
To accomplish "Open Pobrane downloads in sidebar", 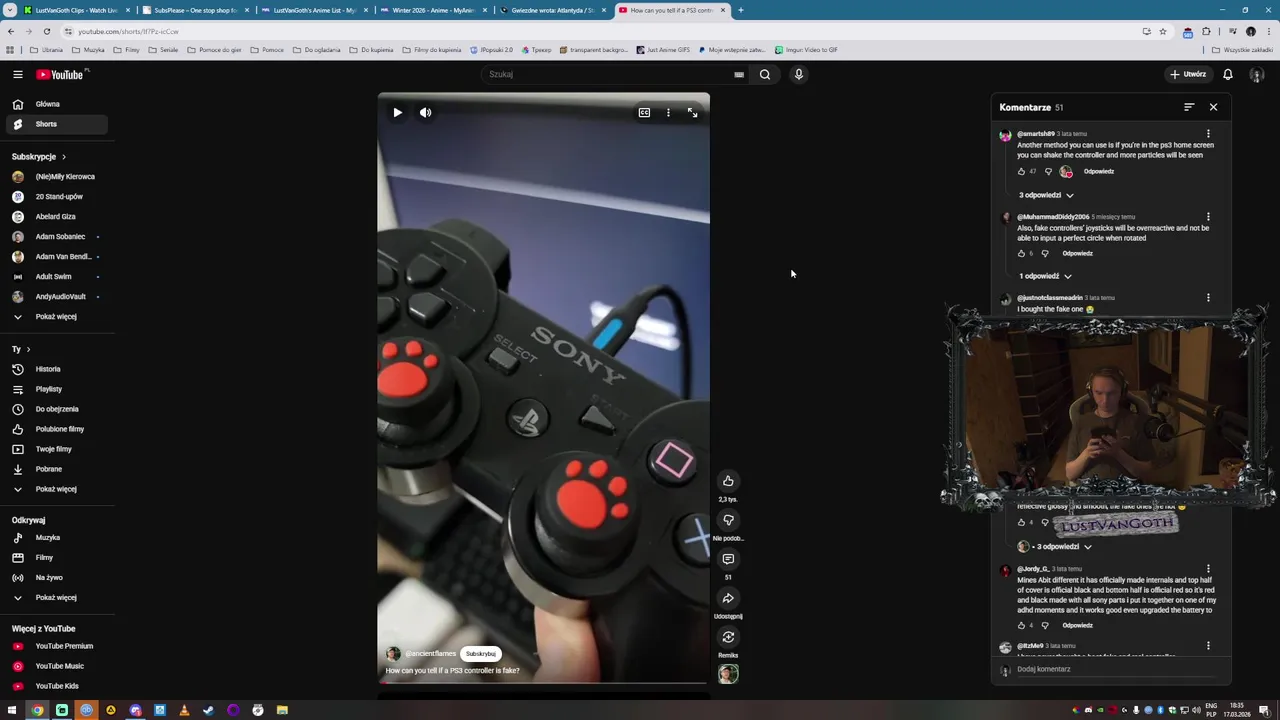I will [x=56, y=469].
